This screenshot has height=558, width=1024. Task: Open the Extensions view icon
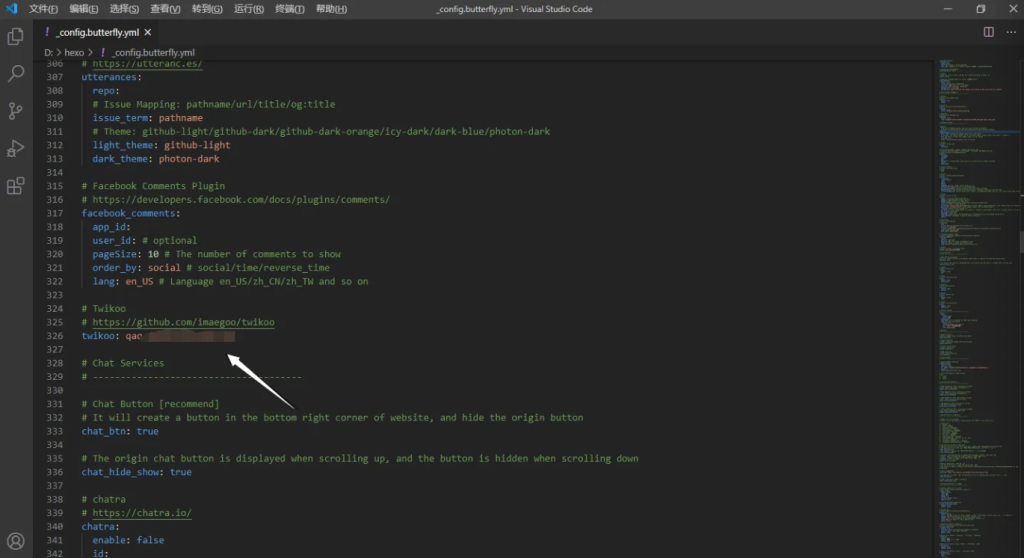(15, 186)
